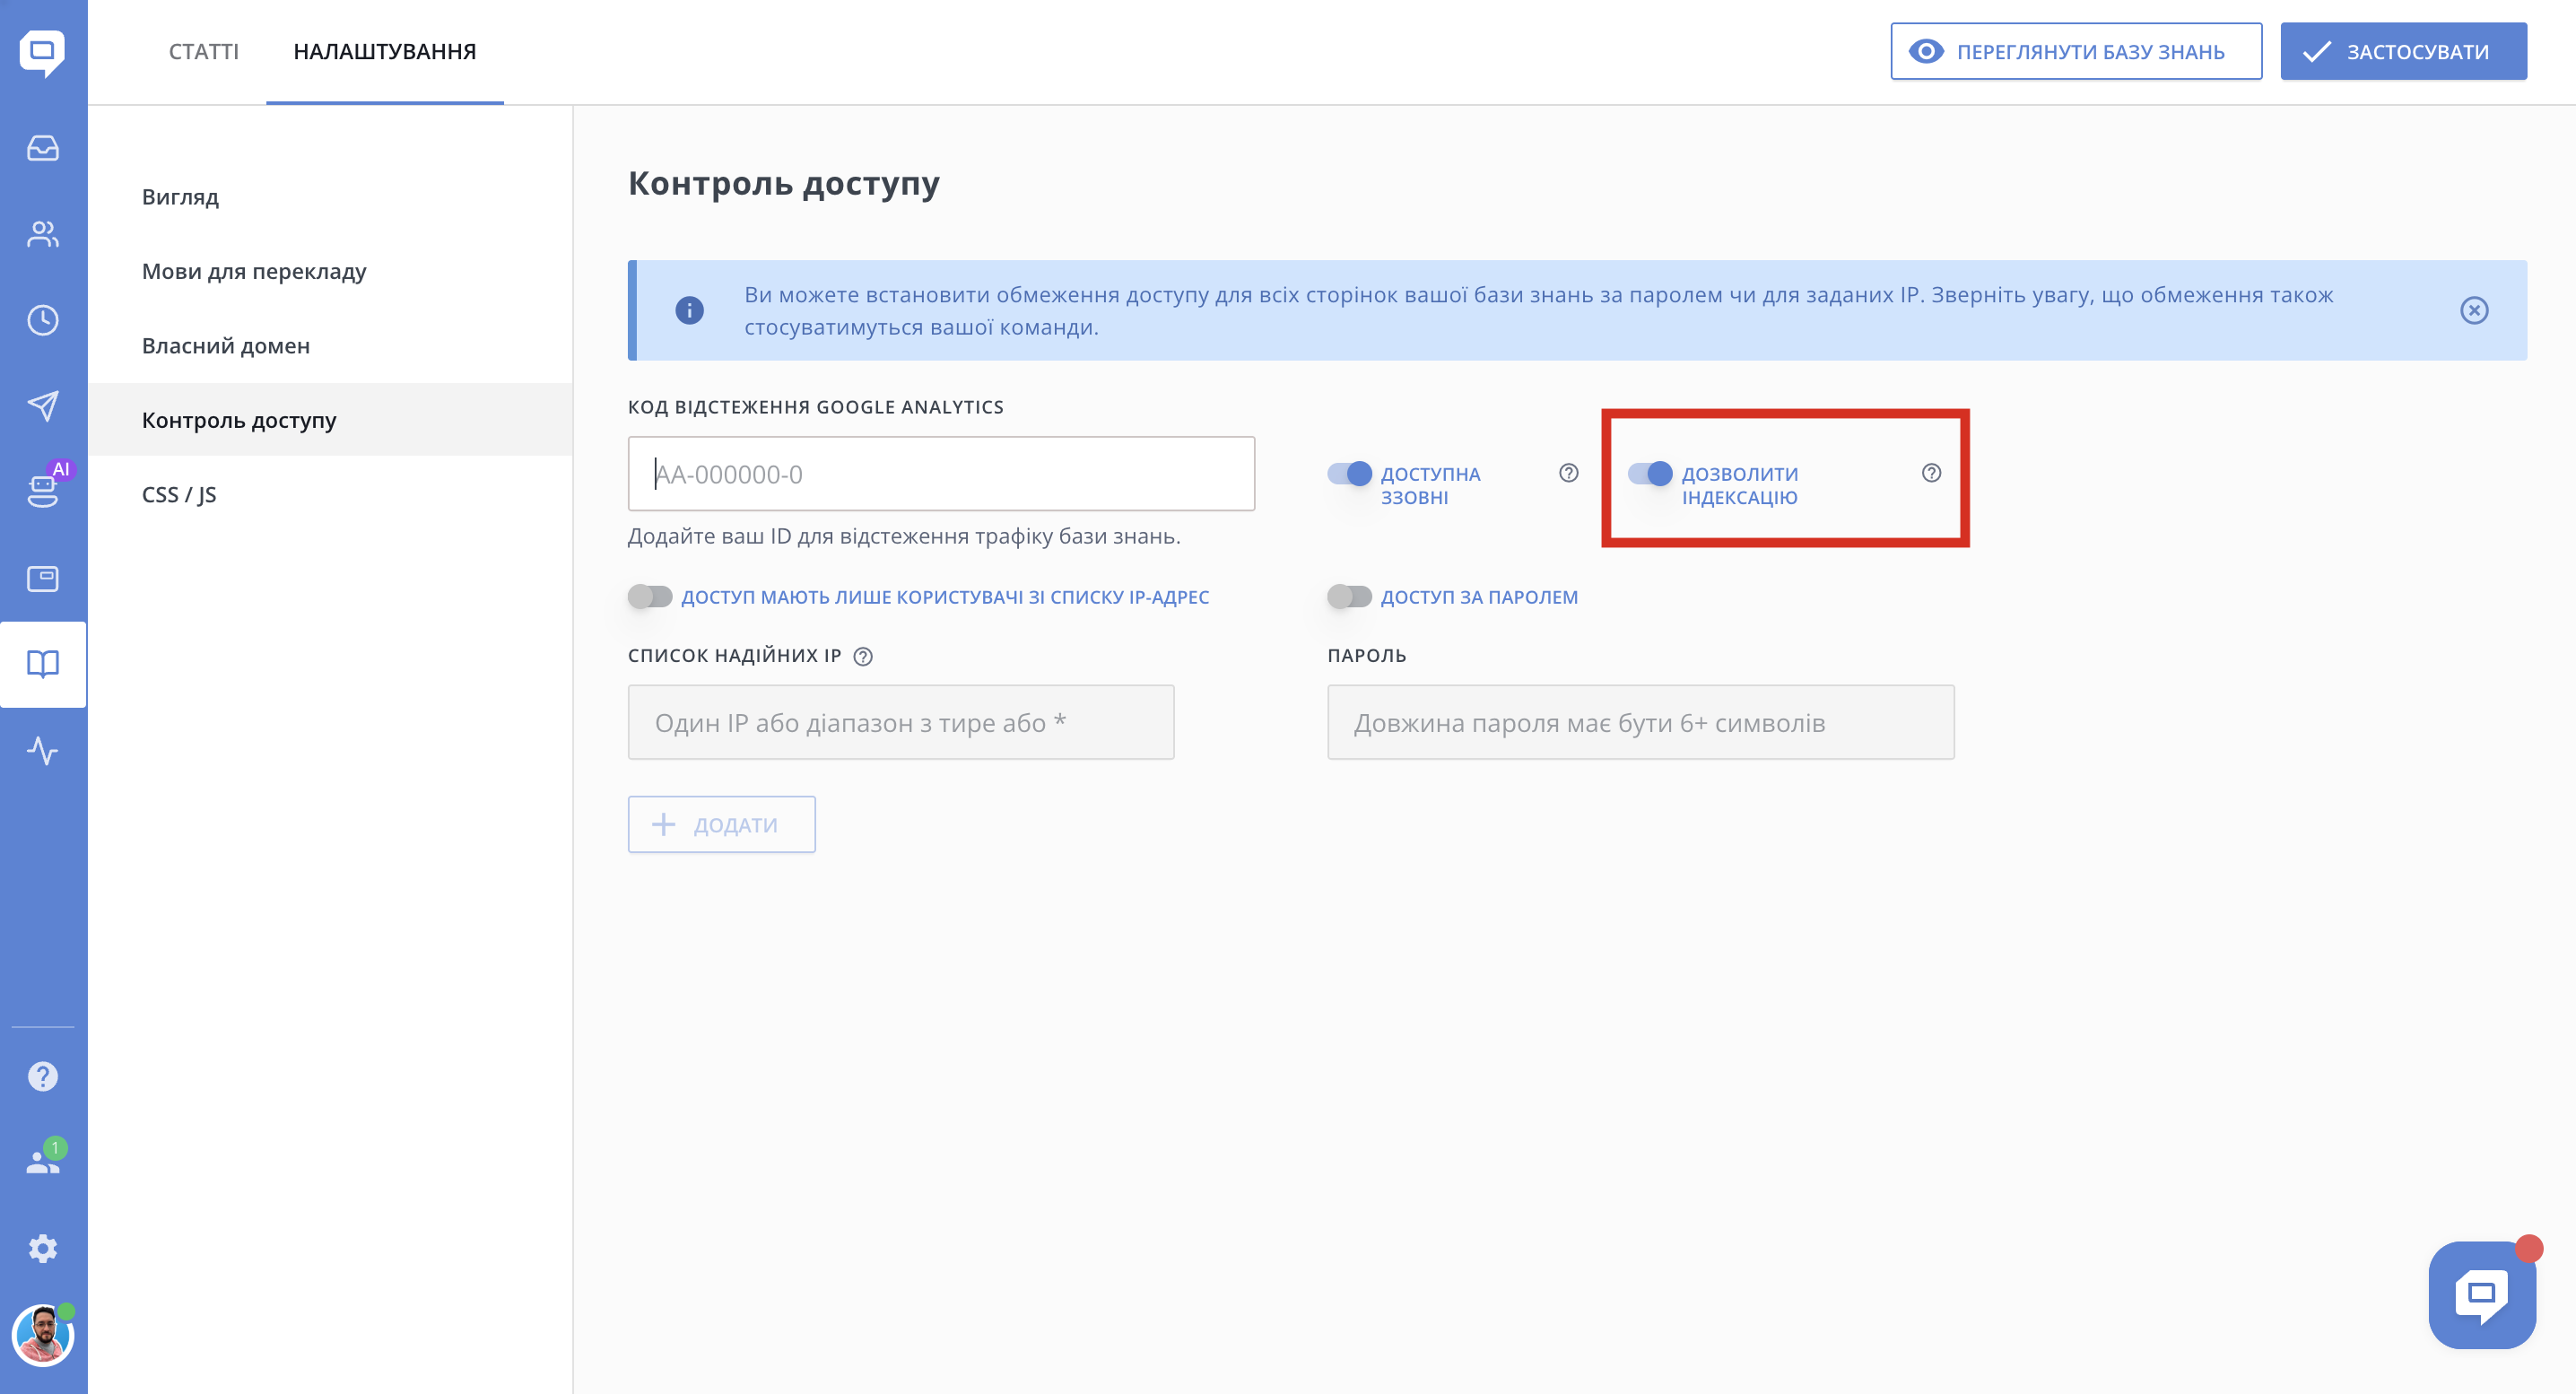Open the contacts people icon
Image resolution: width=2576 pixels, height=1394 pixels.
click(43, 234)
